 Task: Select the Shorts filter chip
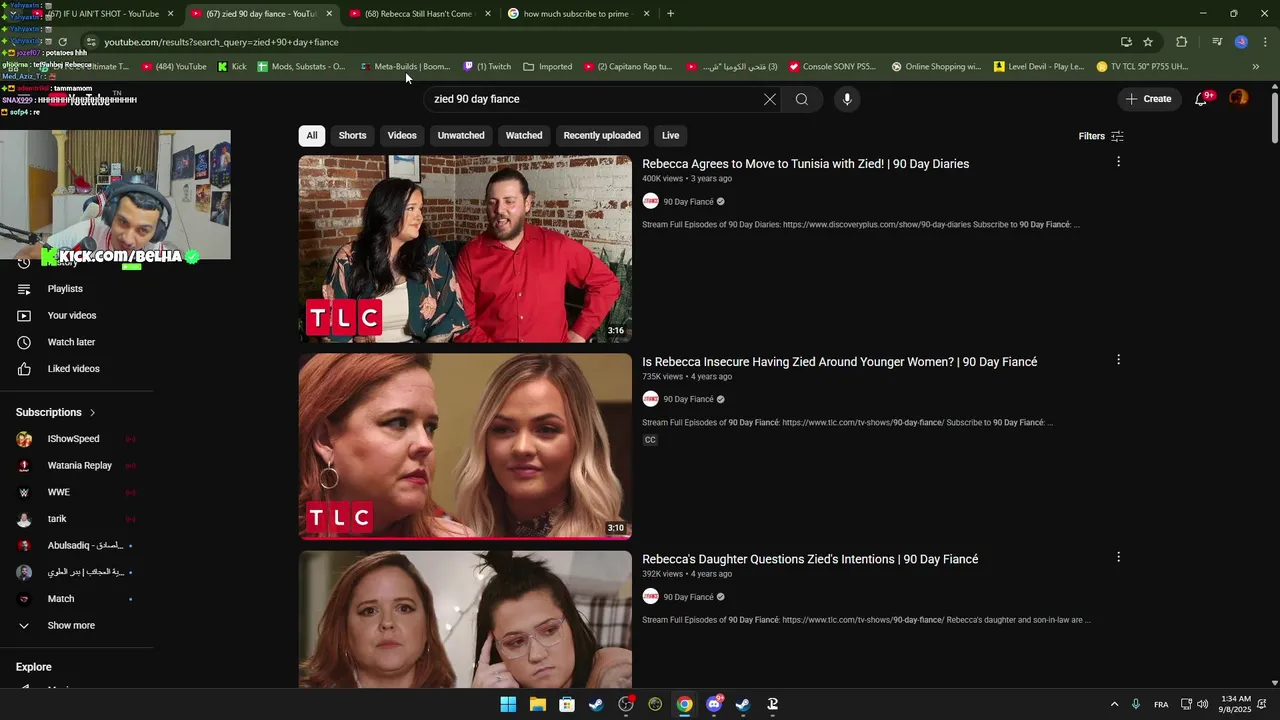click(x=352, y=136)
